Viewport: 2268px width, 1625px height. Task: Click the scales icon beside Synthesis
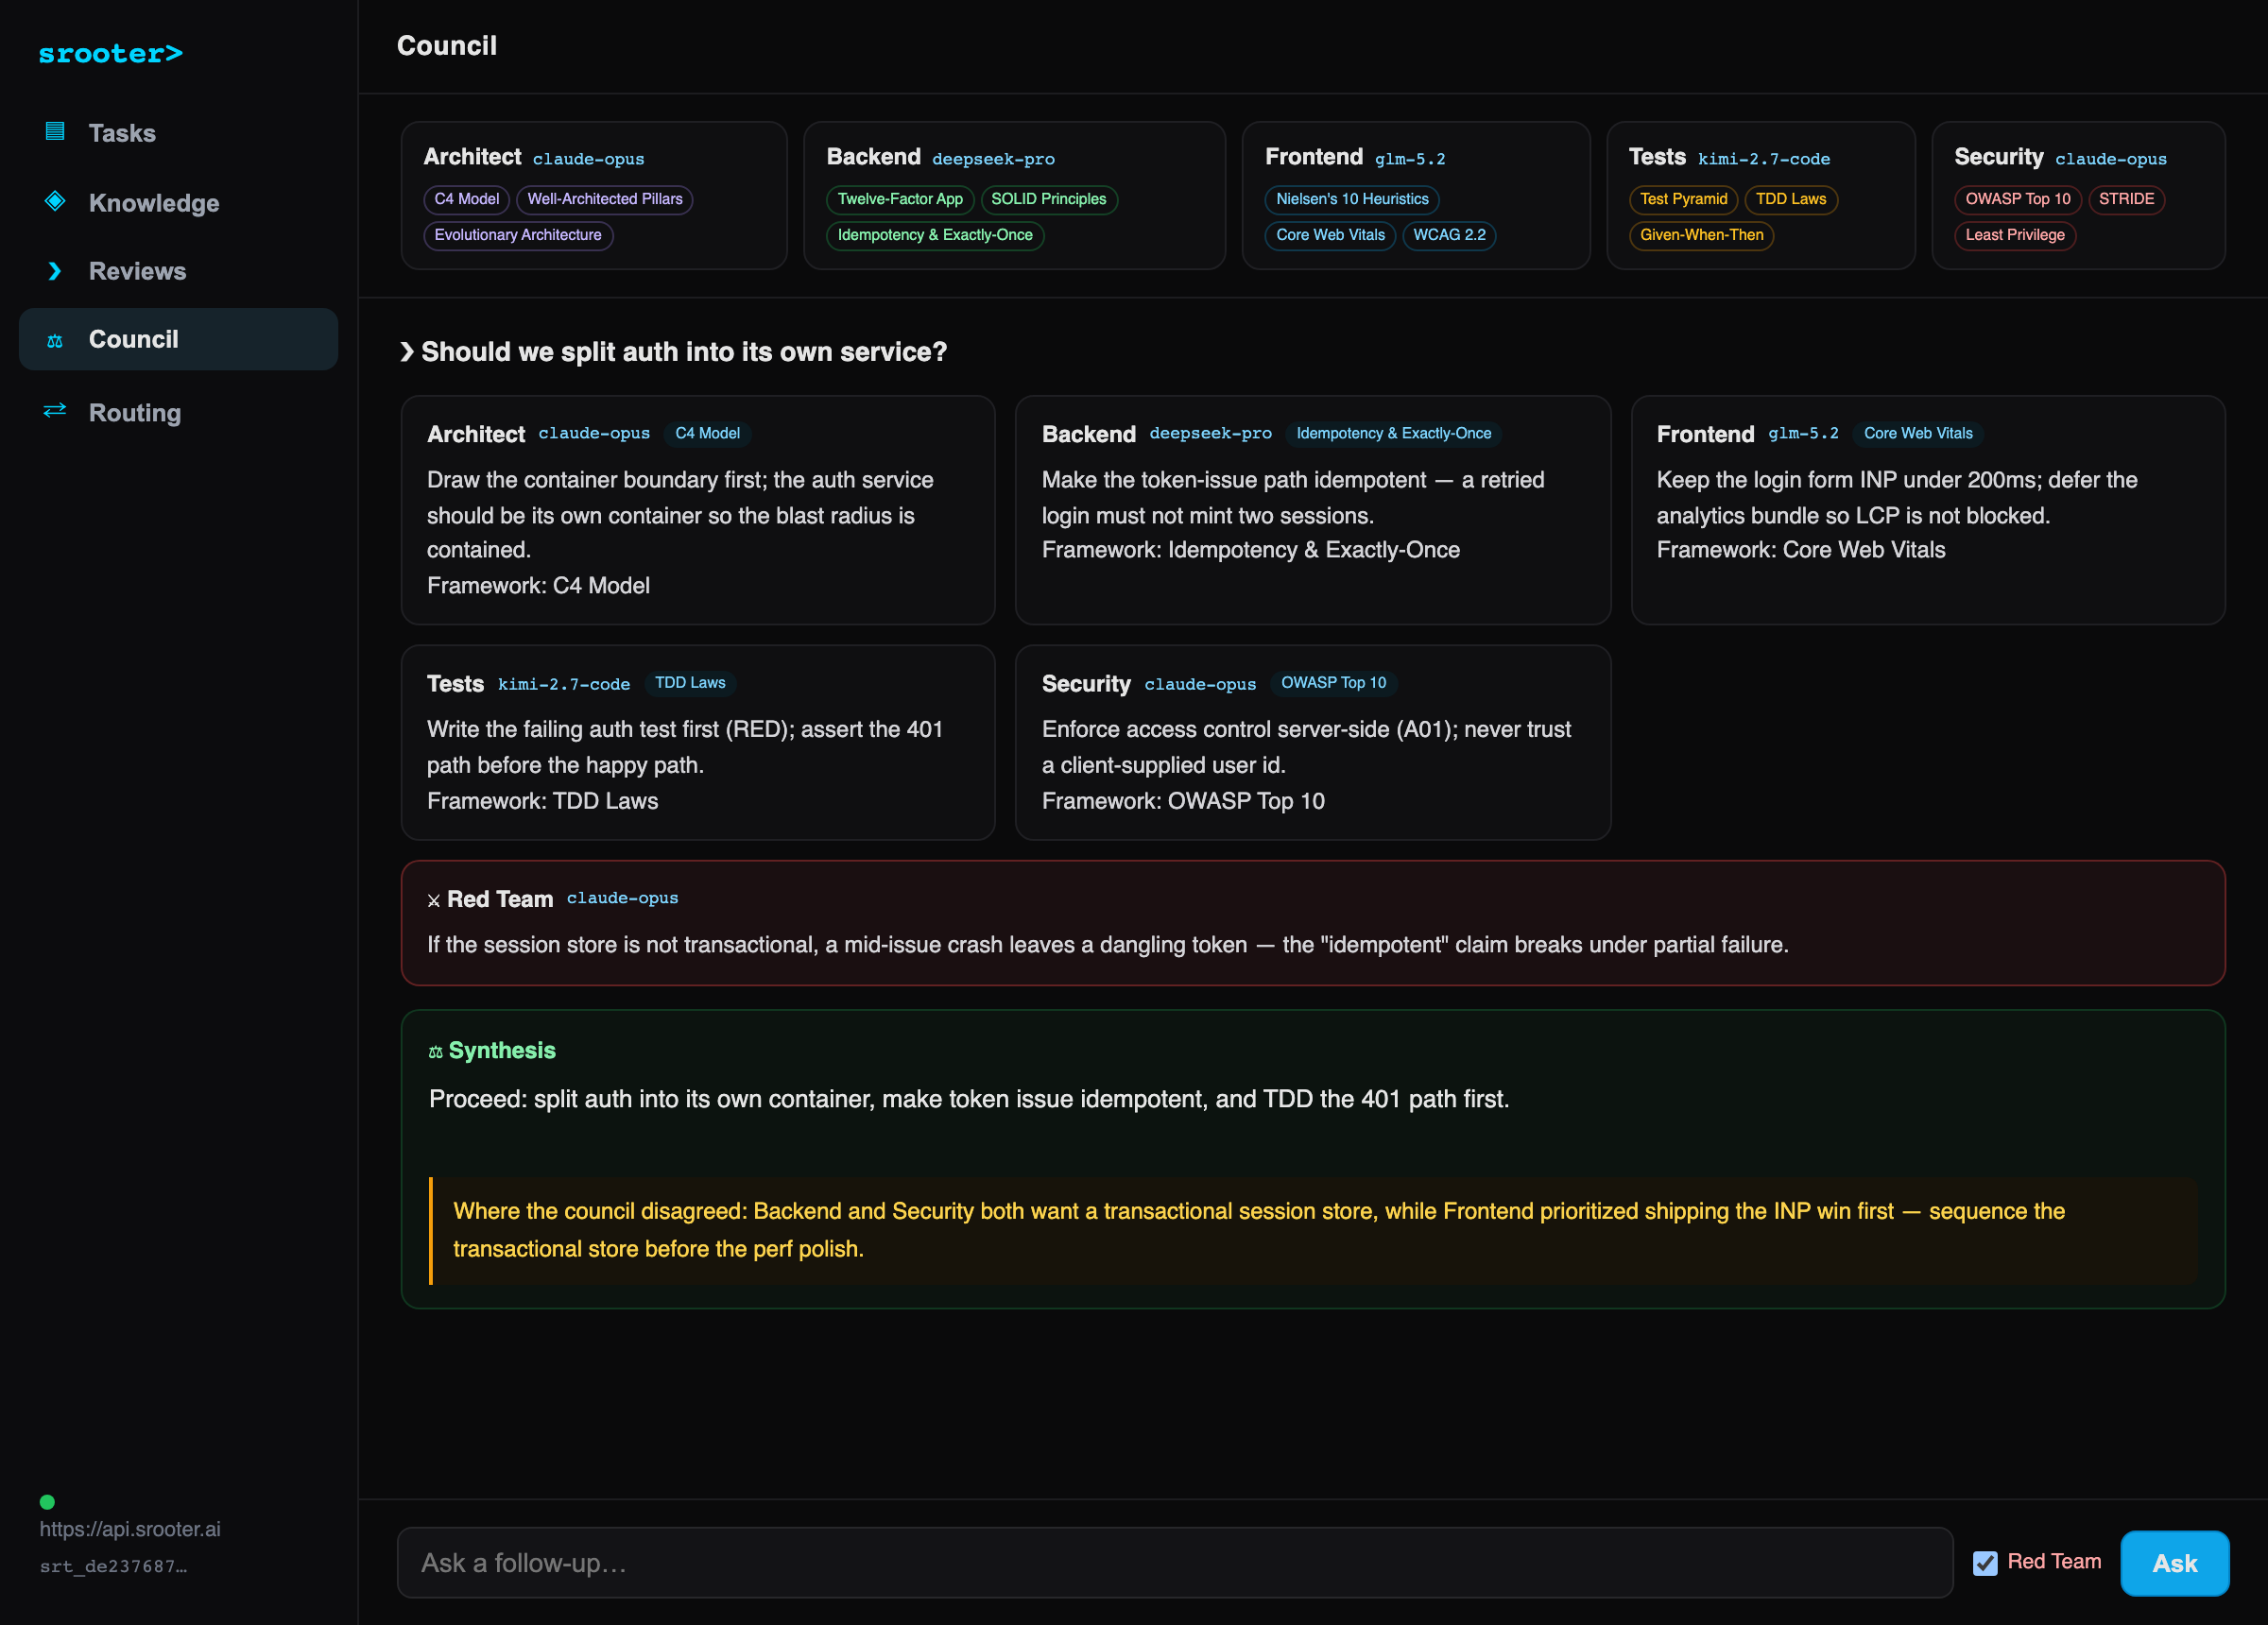tap(435, 1052)
